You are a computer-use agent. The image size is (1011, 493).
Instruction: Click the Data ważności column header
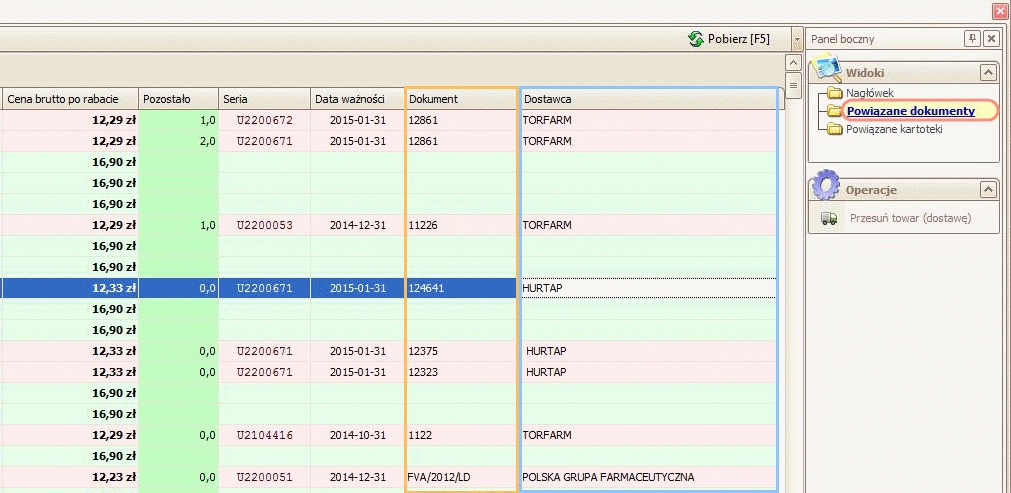pyautogui.click(x=357, y=99)
